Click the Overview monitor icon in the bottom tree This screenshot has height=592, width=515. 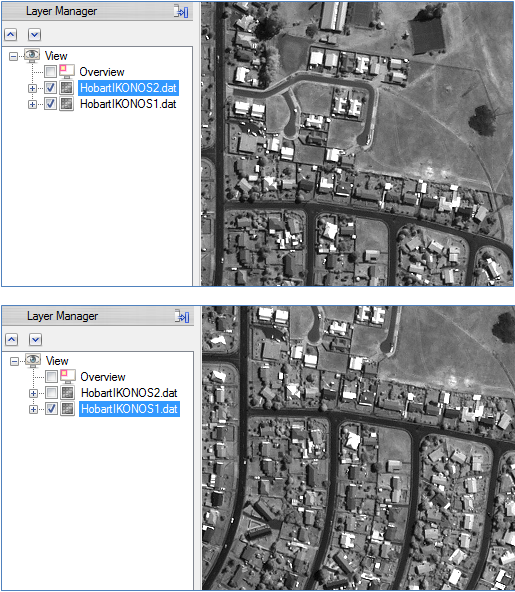68,376
